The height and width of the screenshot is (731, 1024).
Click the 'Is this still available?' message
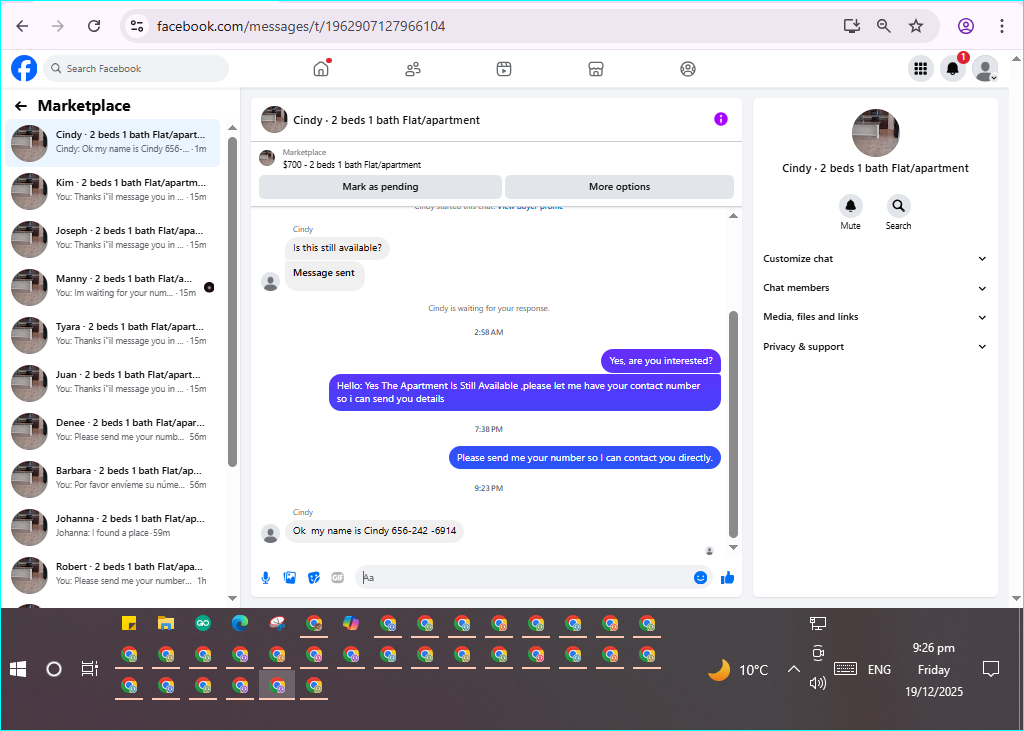point(337,248)
